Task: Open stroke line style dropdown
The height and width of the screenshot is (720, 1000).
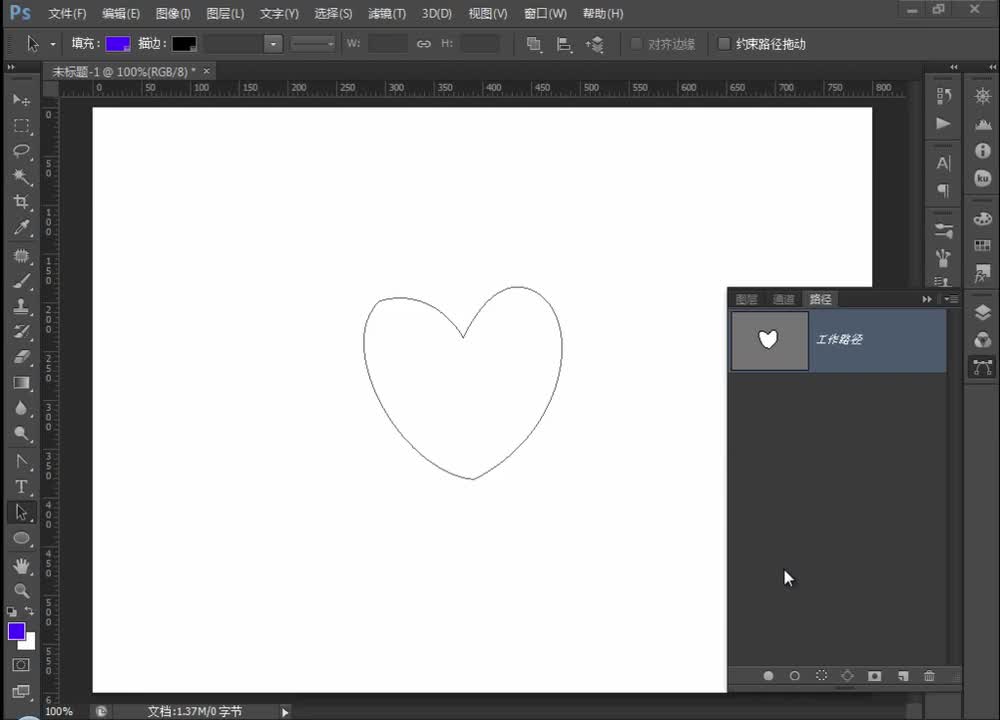Action: coord(312,44)
